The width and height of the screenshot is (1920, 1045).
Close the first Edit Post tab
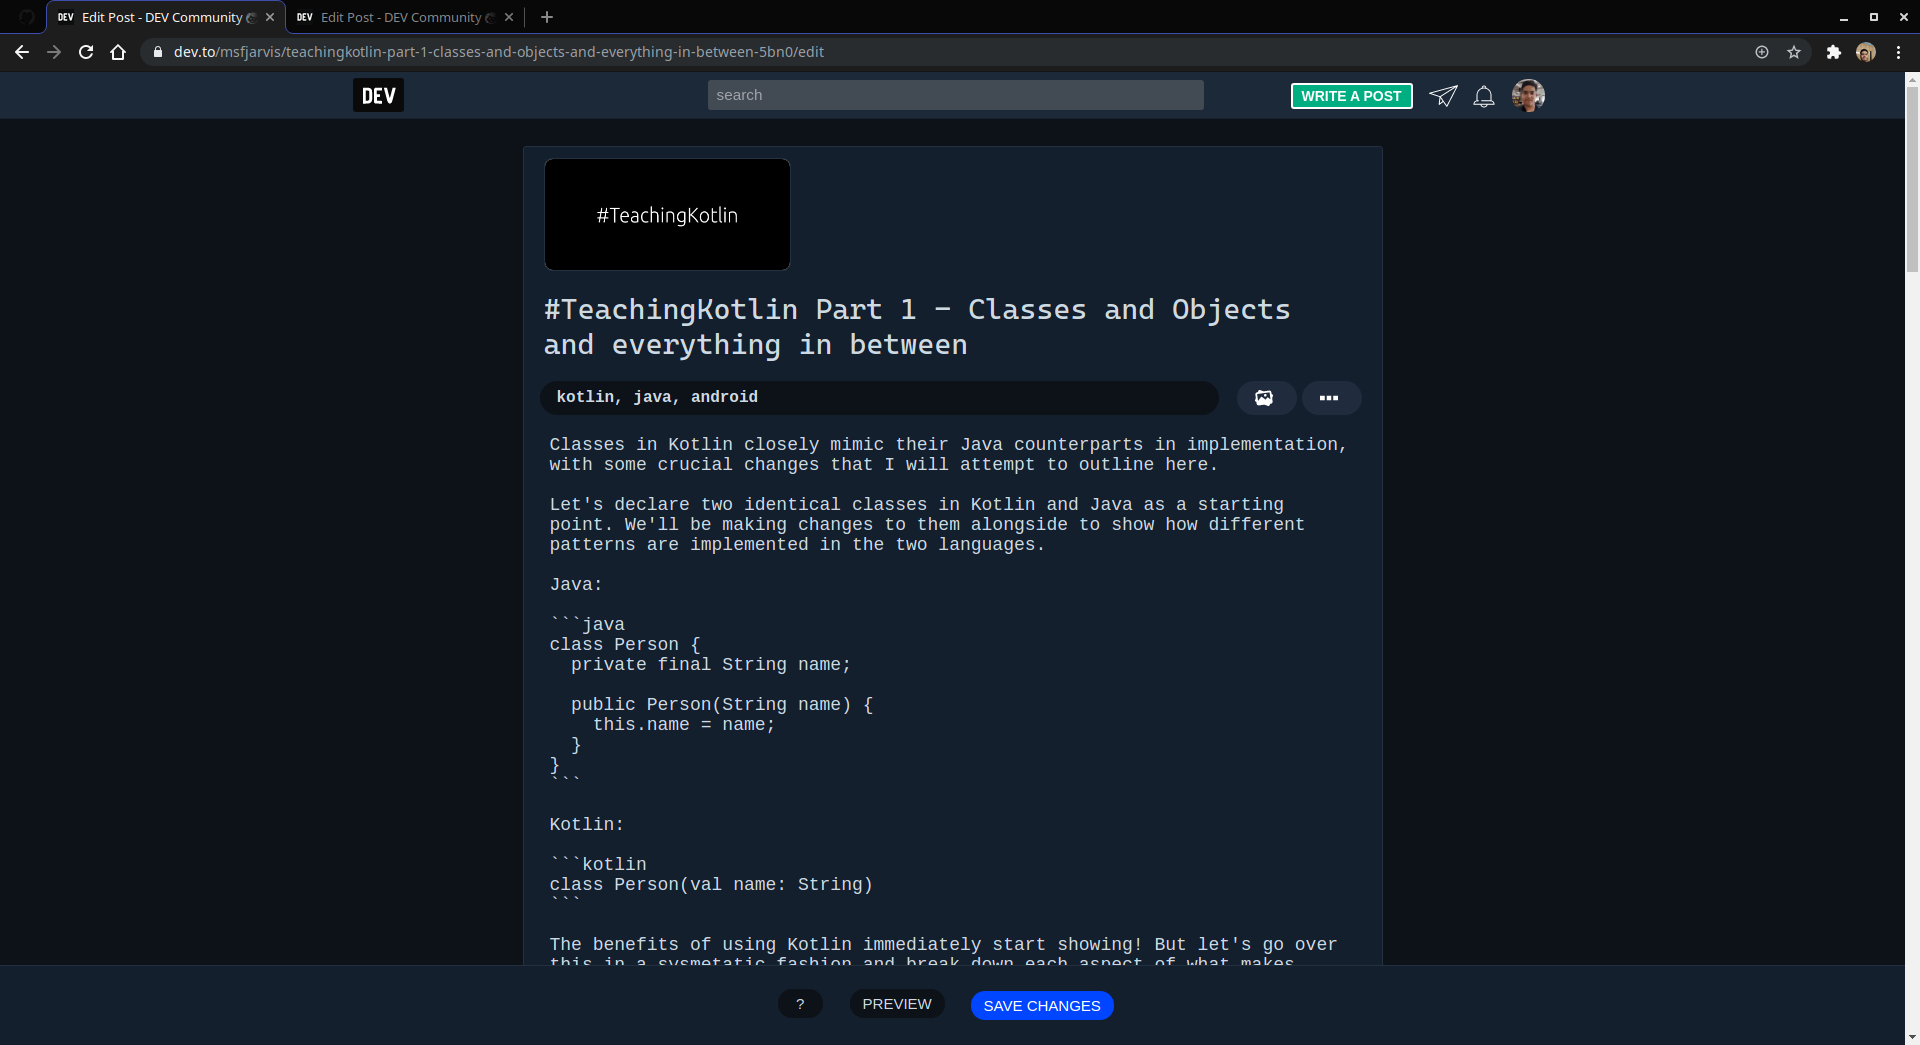270,17
